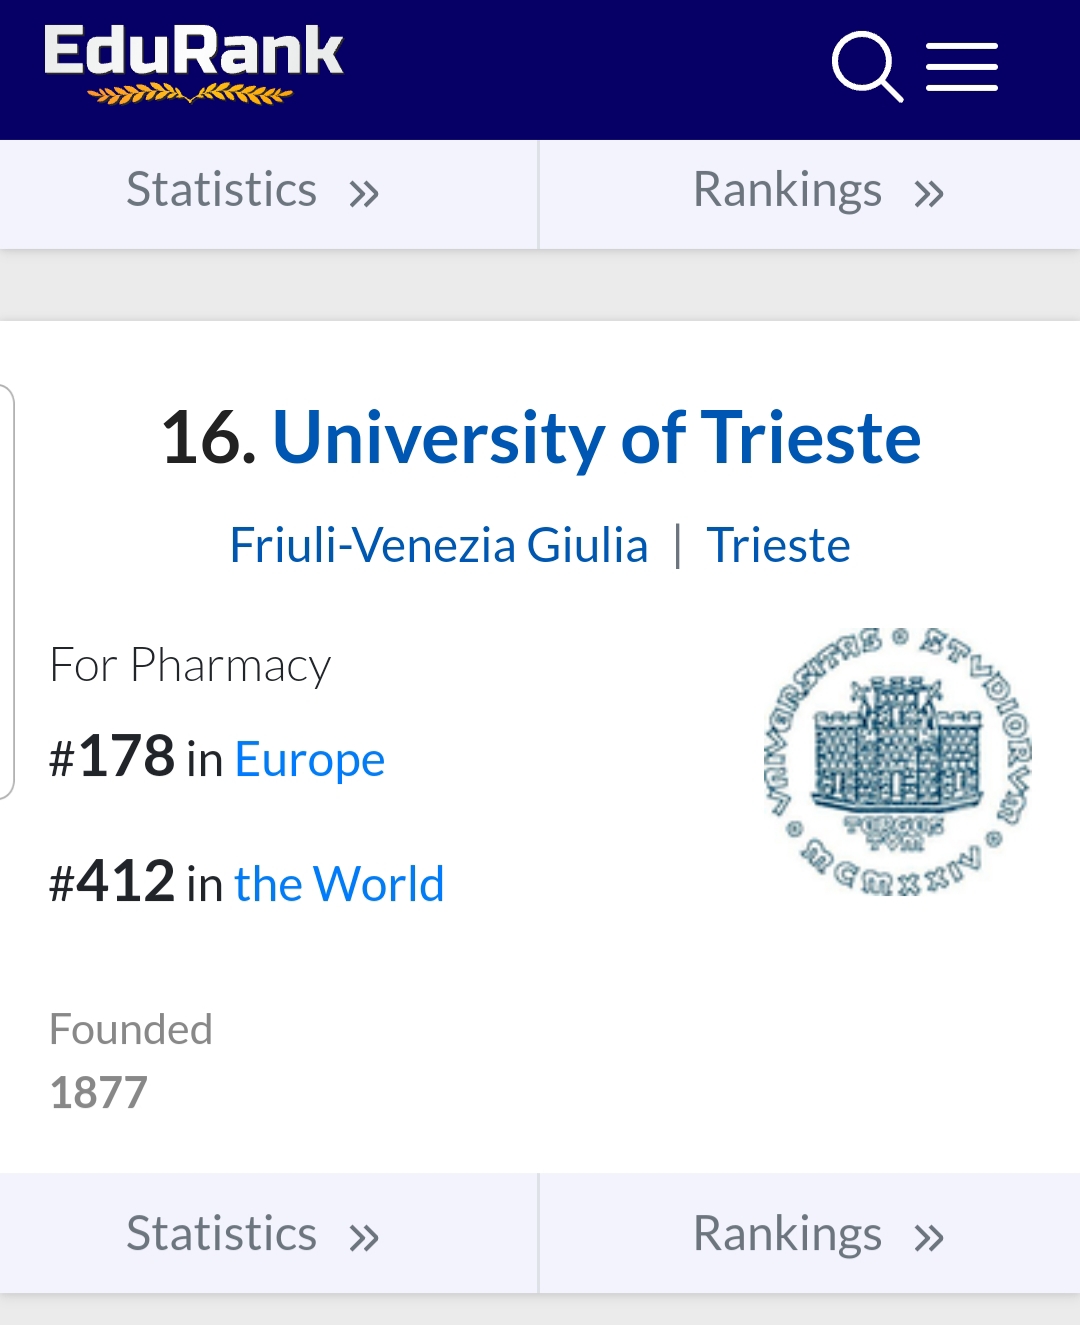This screenshot has width=1080, height=1325.
Task: Open the top Rankings tab
Action: [x=810, y=194]
